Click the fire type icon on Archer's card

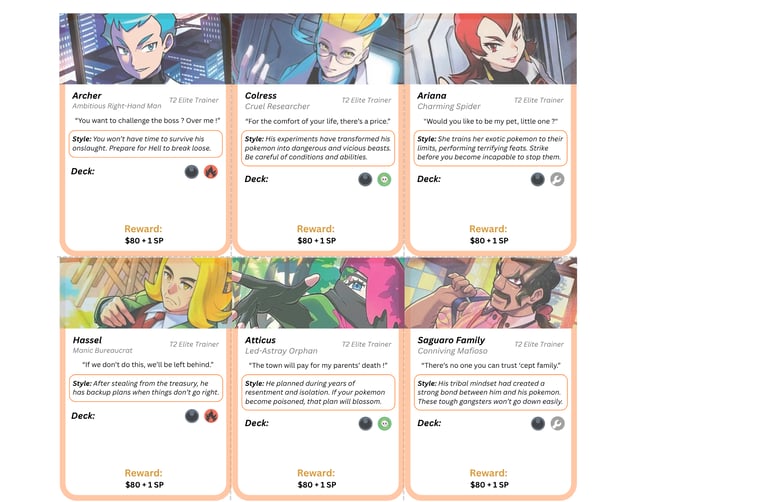pyautogui.click(x=211, y=172)
